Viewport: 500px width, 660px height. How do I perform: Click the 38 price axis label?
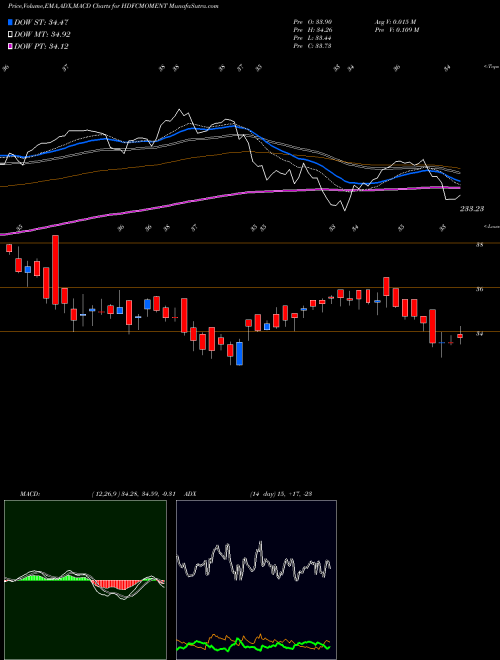[x=479, y=245]
